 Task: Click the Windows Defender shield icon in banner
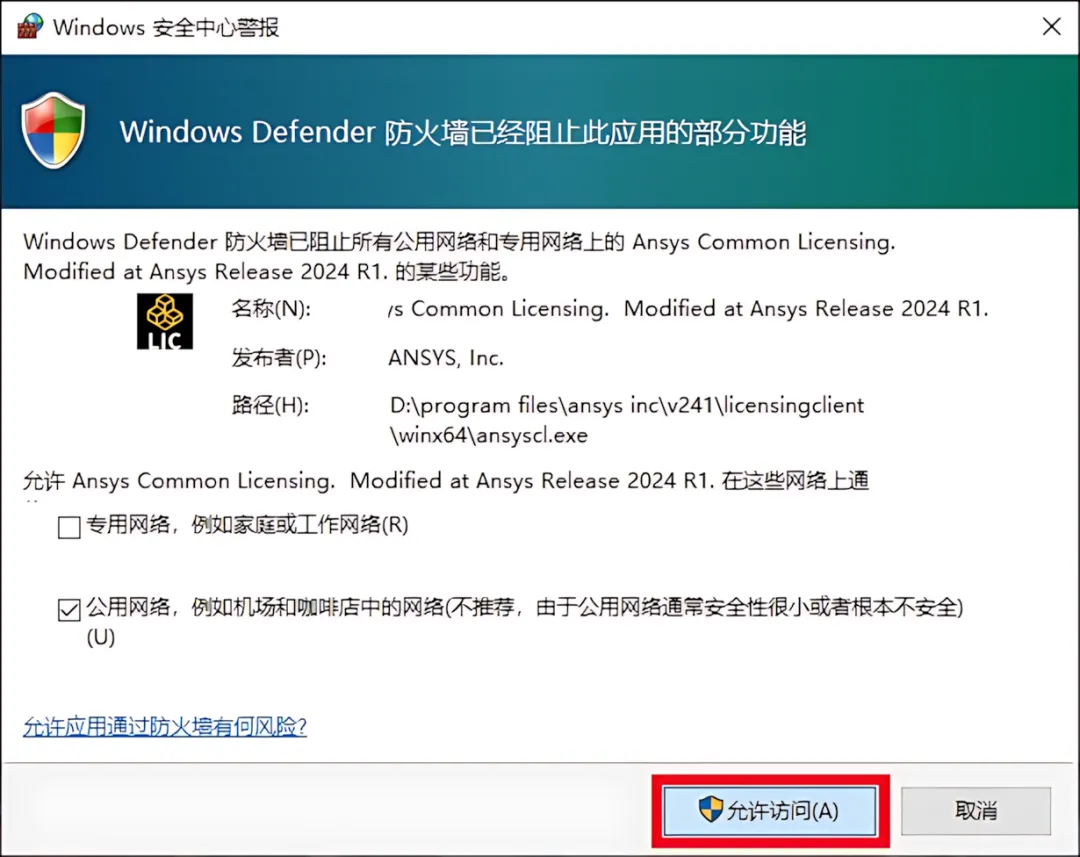54,131
